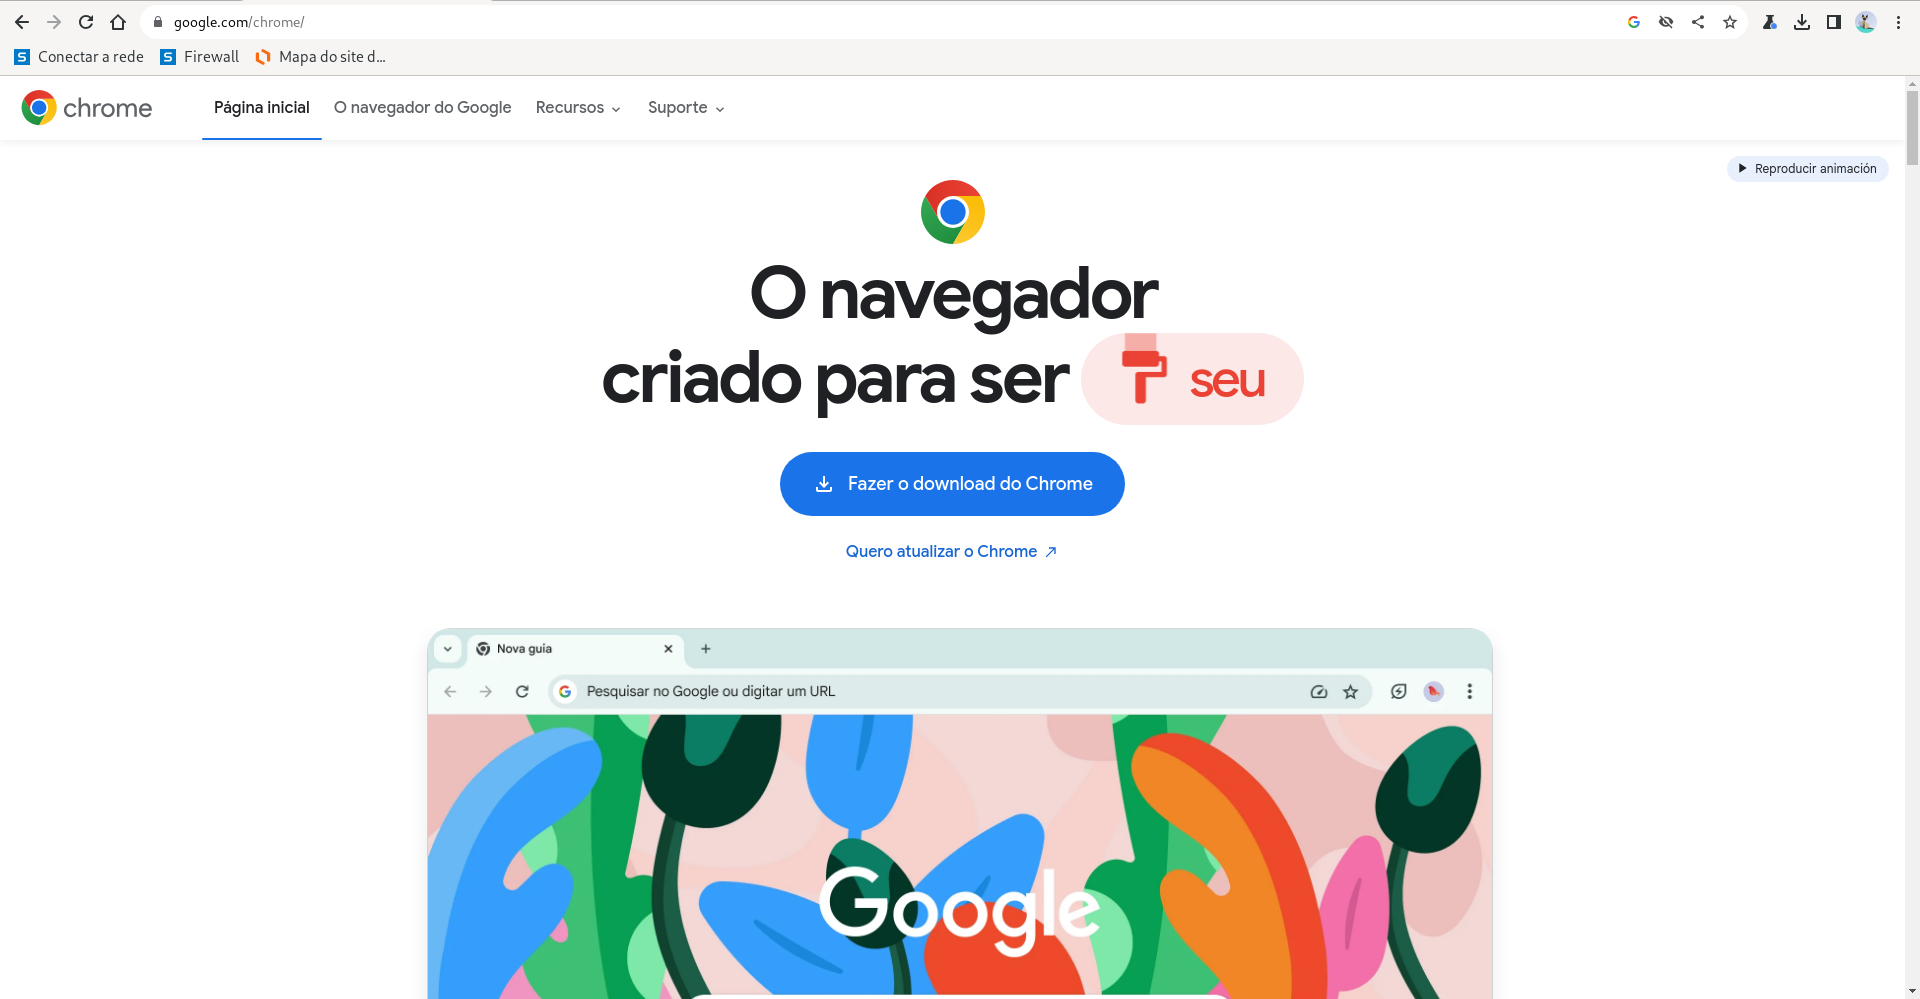Open the share icon in address bar

pos(1698,22)
